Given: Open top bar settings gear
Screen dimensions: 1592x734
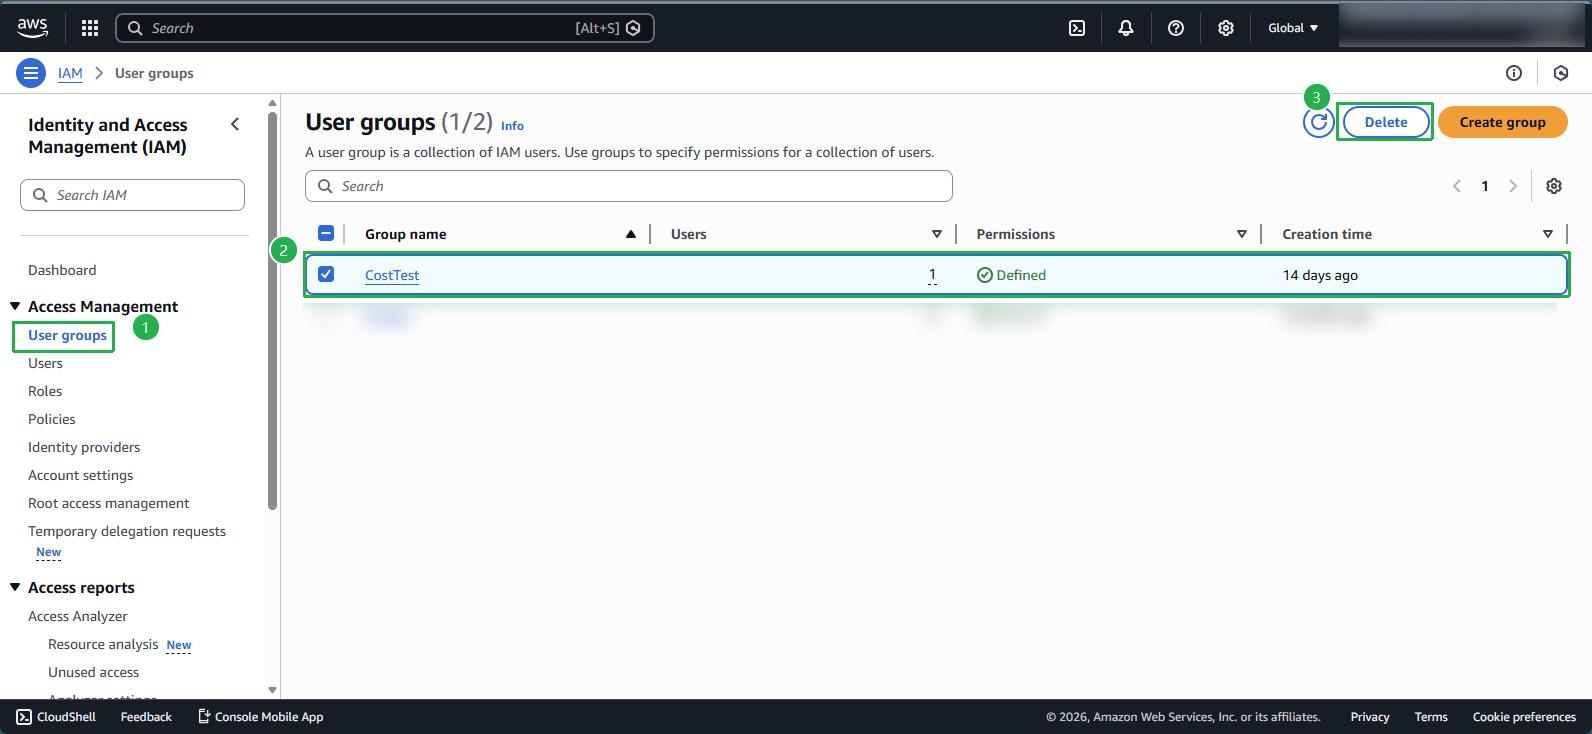Looking at the screenshot, I should click(1226, 28).
